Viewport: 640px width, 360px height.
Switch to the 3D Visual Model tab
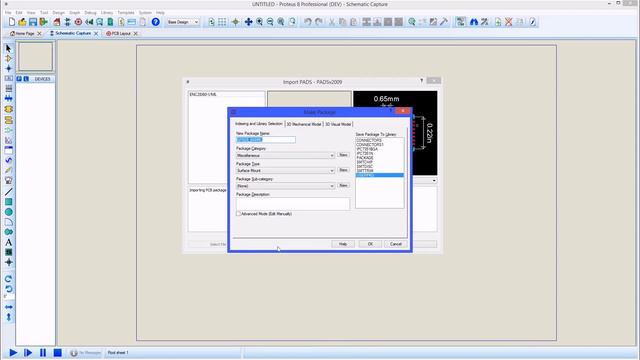click(x=338, y=124)
